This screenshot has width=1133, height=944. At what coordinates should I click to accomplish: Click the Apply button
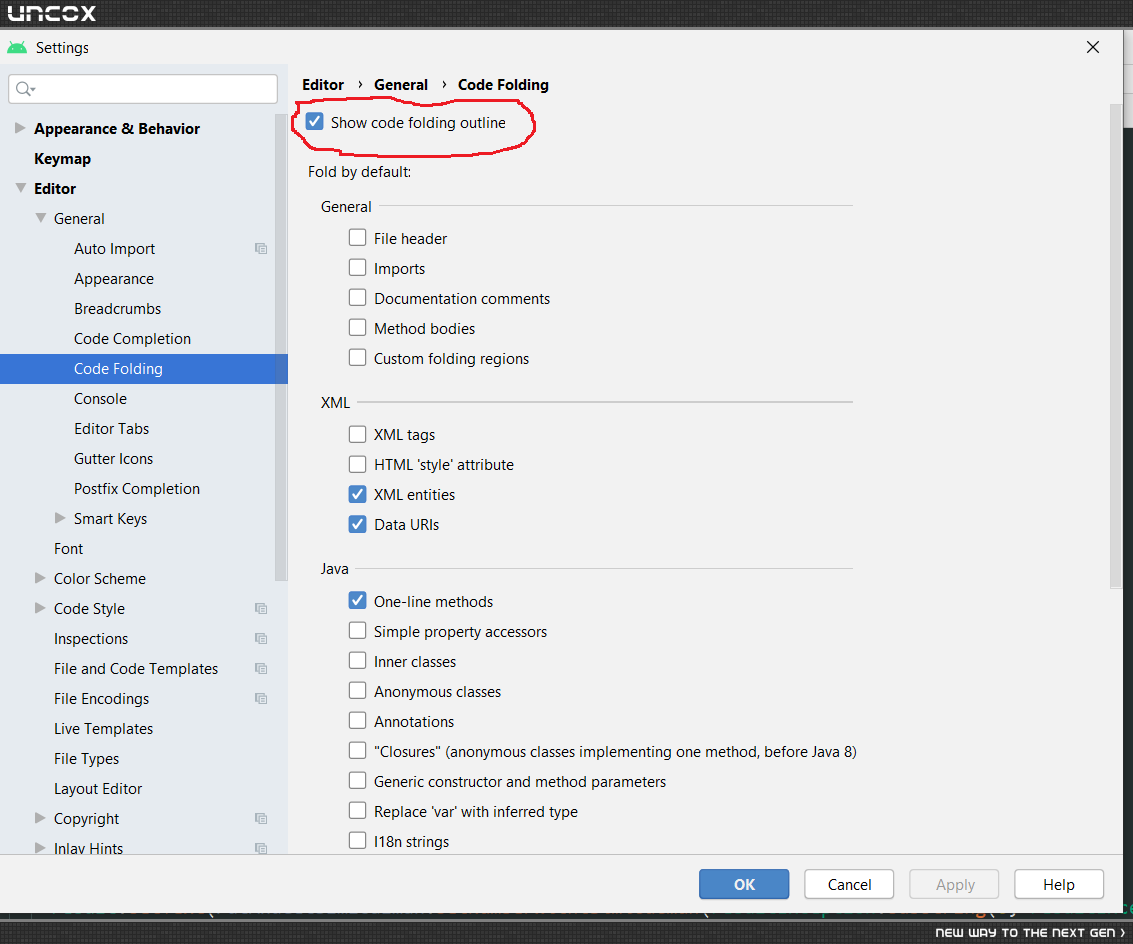coord(955,884)
